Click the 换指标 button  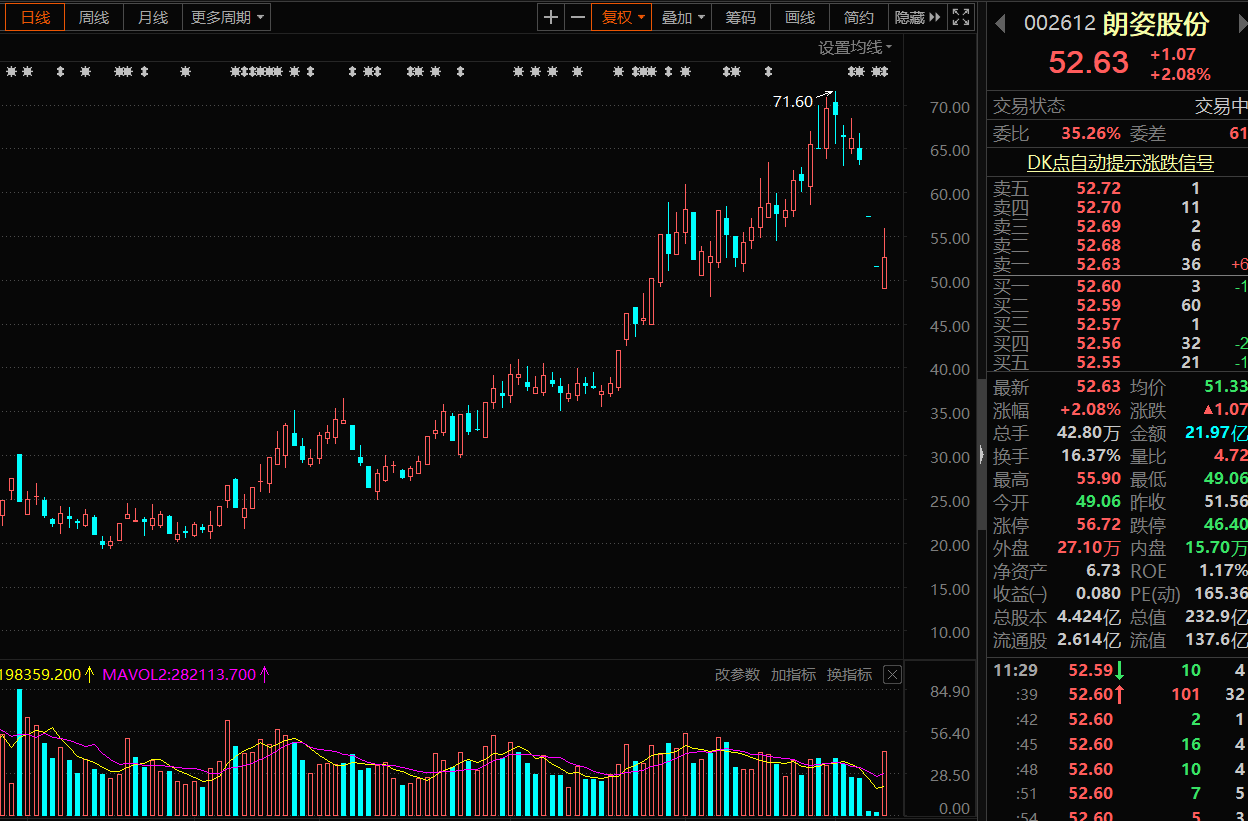click(x=849, y=675)
